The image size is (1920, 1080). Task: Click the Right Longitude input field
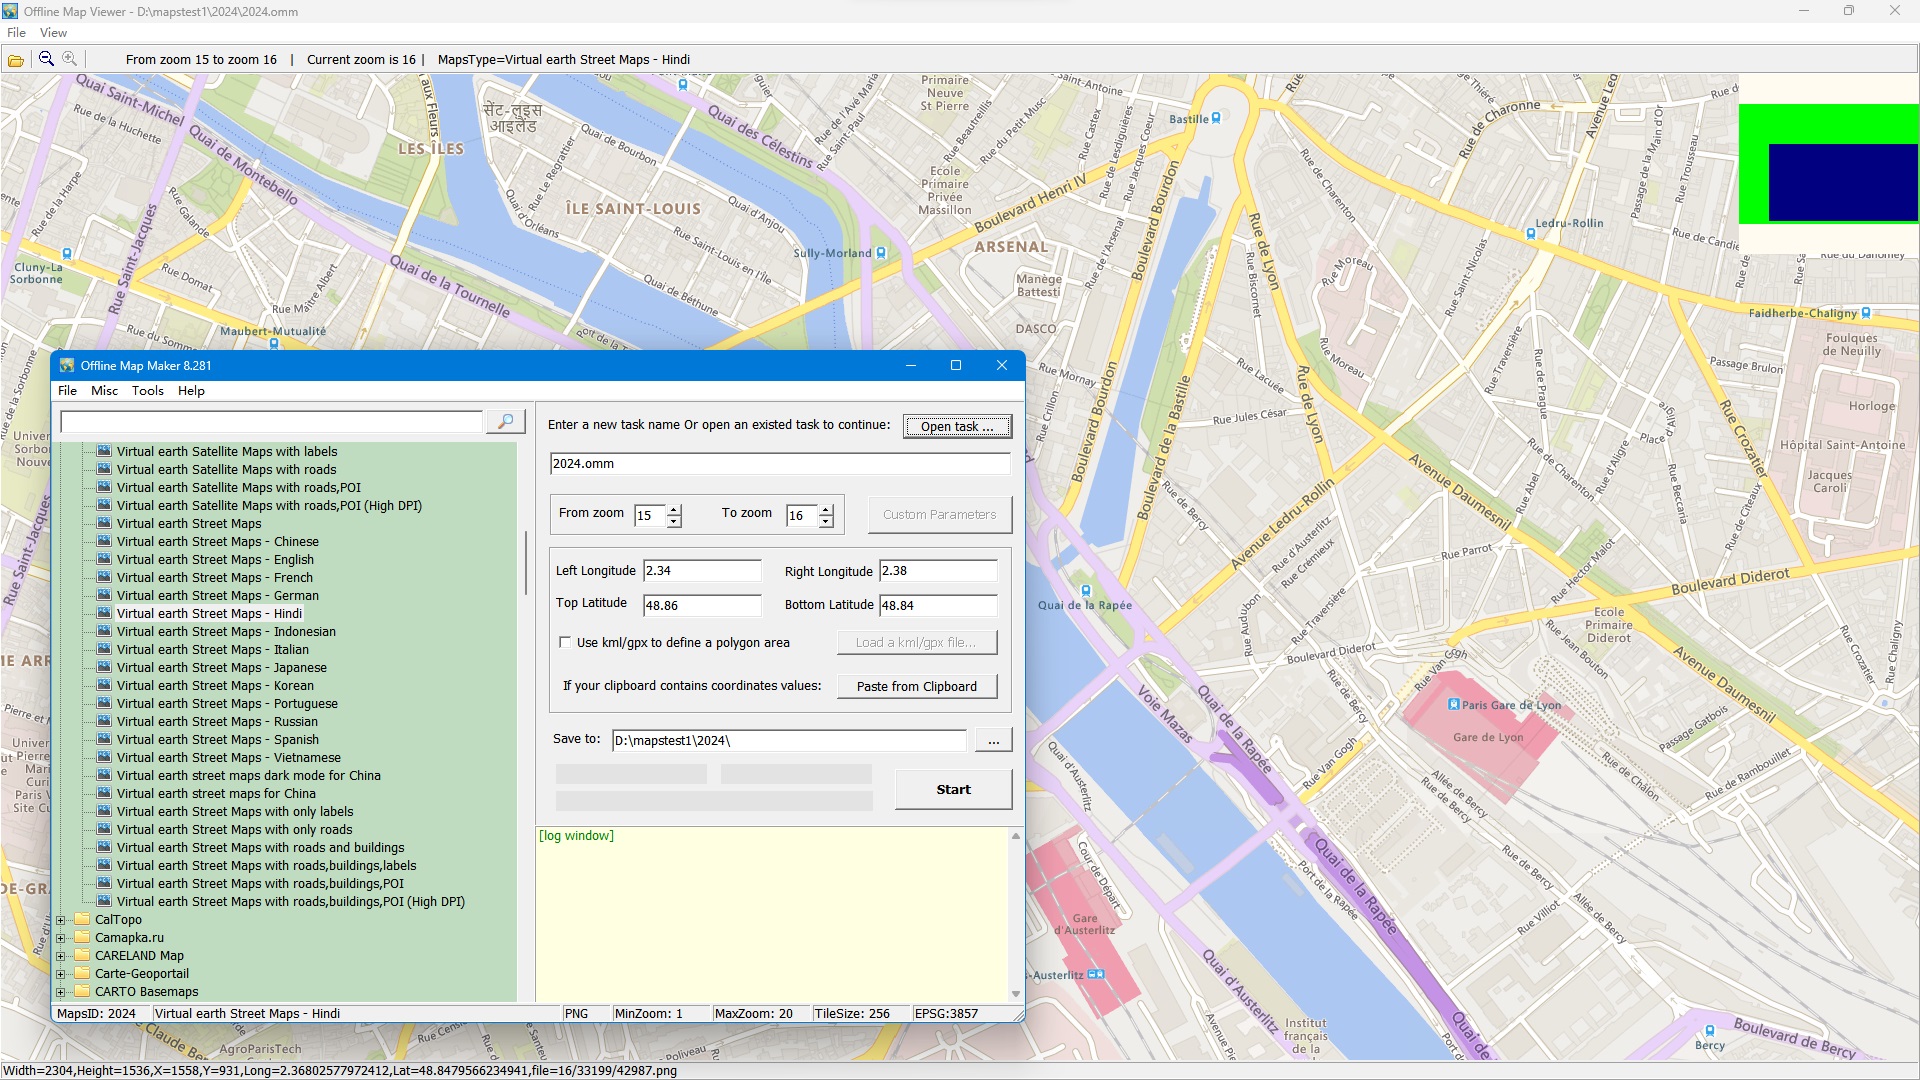[938, 570]
